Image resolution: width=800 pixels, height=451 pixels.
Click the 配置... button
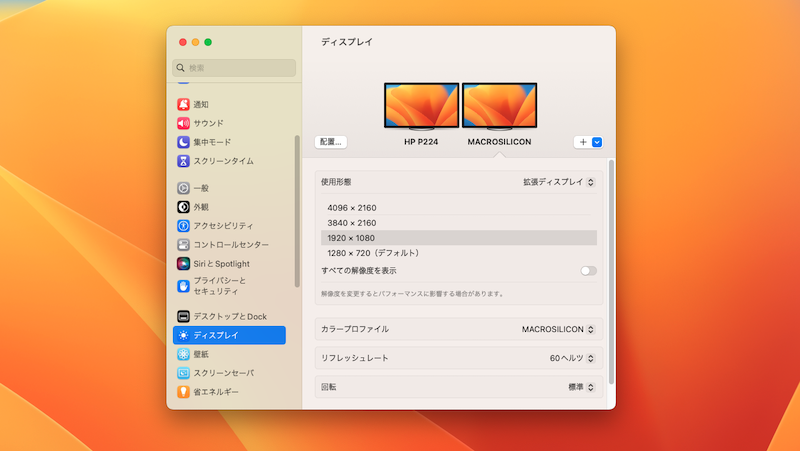tap(331, 142)
